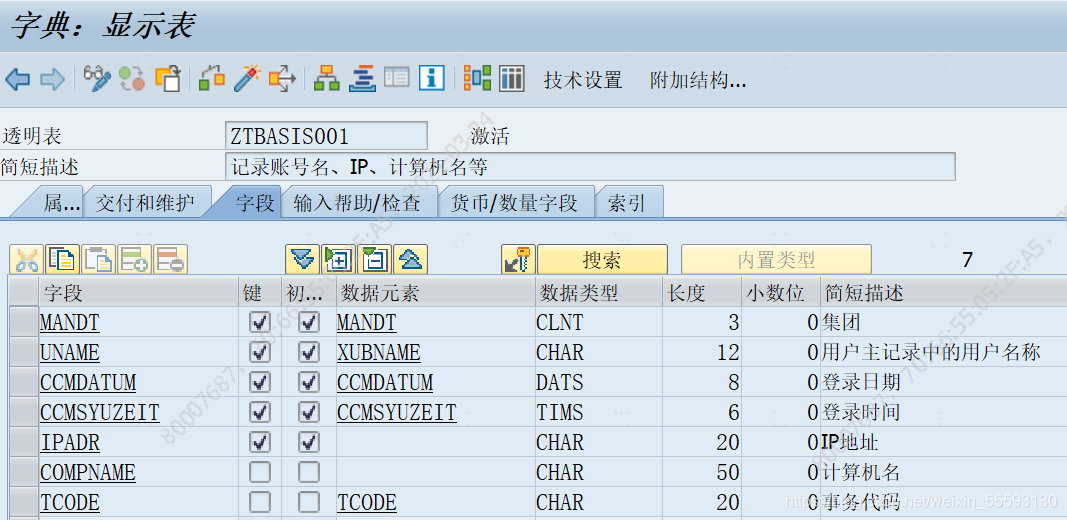Select row selector for MANDT row
1067x520 pixels.
[x=24, y=322]
